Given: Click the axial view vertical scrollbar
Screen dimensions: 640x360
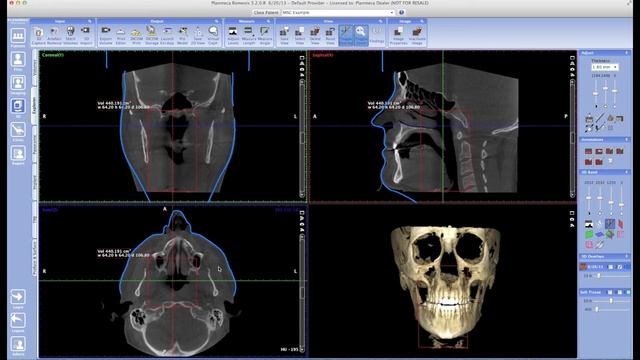Looking at the screenshot, I should coord(302,293).
